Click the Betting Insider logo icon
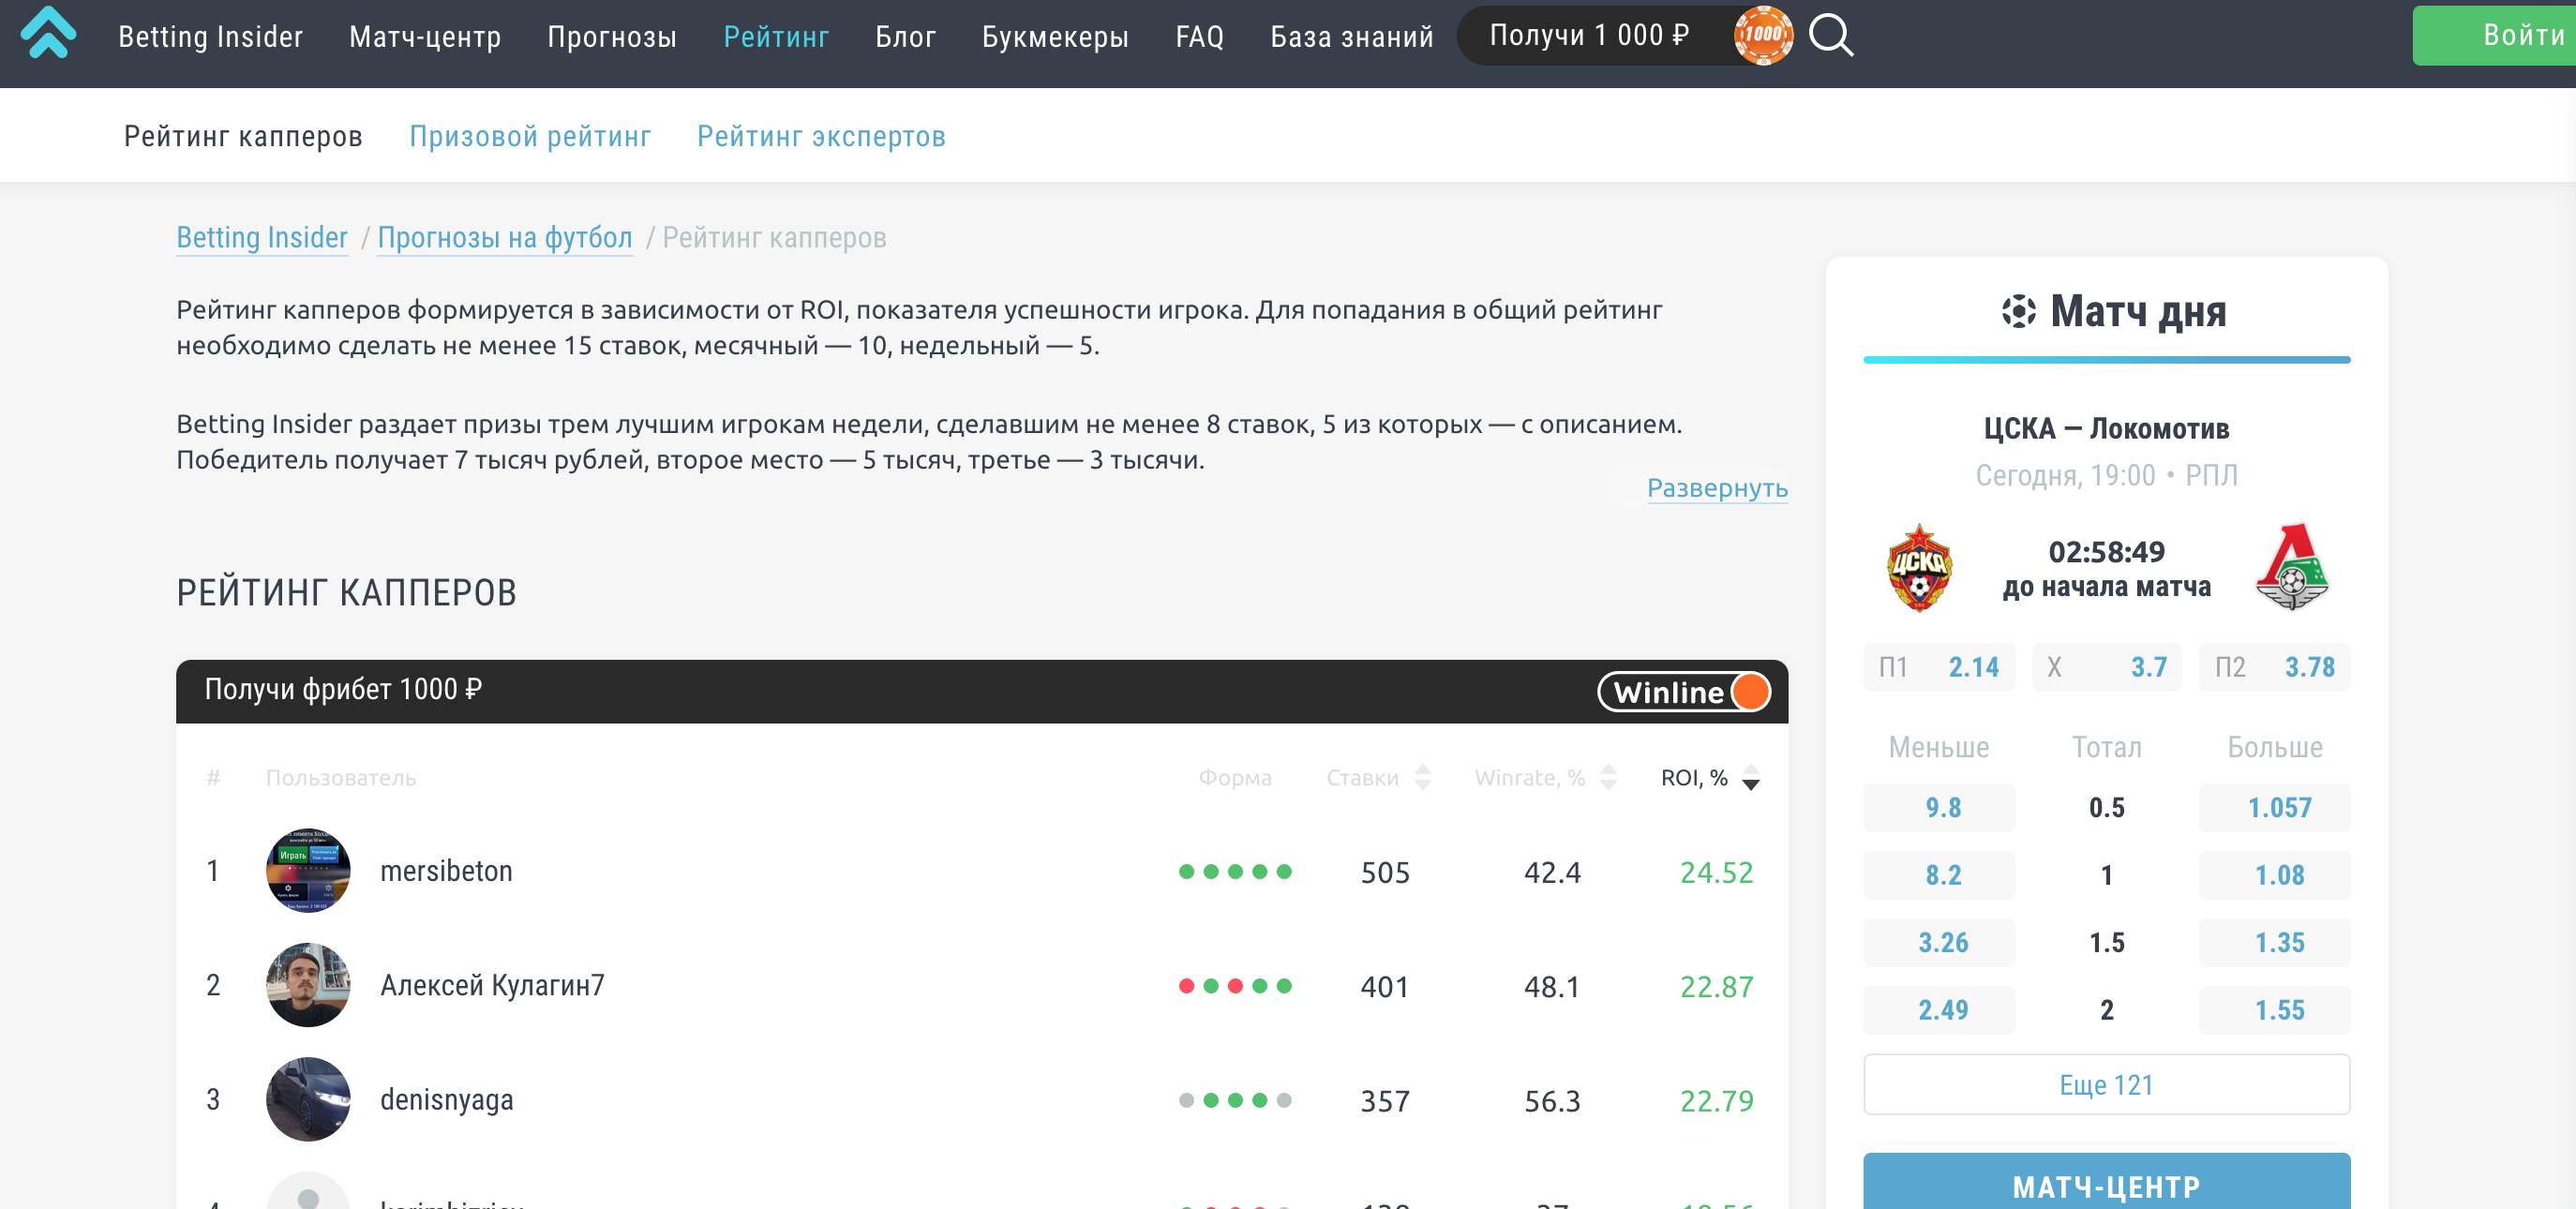 48,33
